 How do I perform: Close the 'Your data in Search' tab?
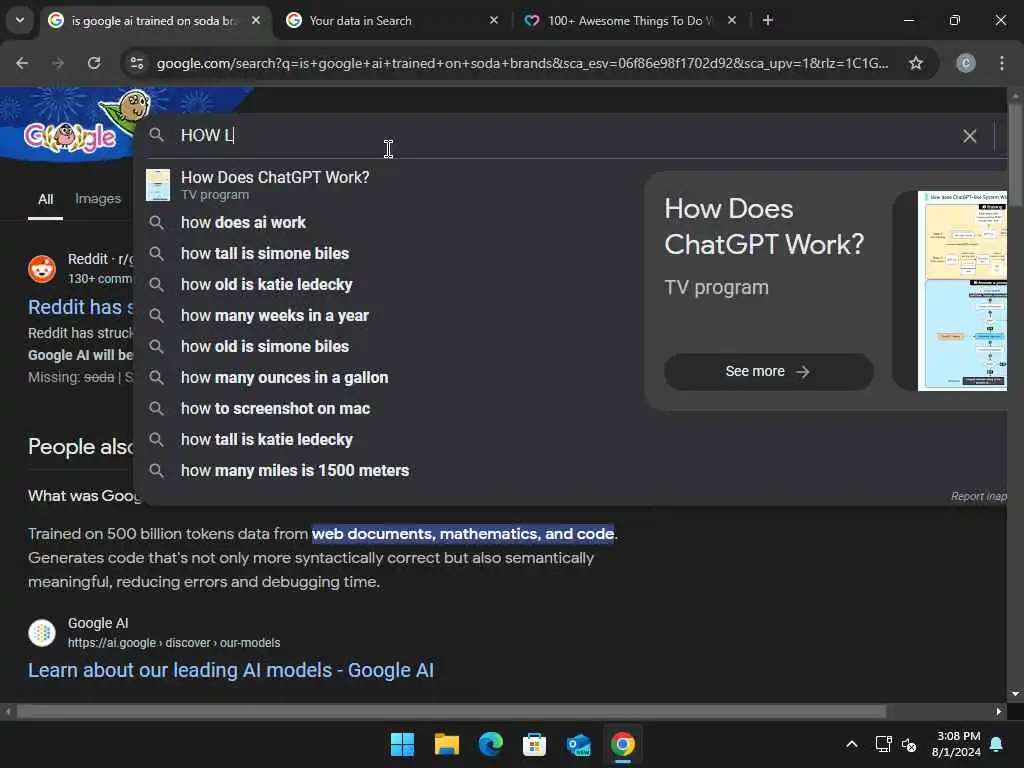(494, 20)
